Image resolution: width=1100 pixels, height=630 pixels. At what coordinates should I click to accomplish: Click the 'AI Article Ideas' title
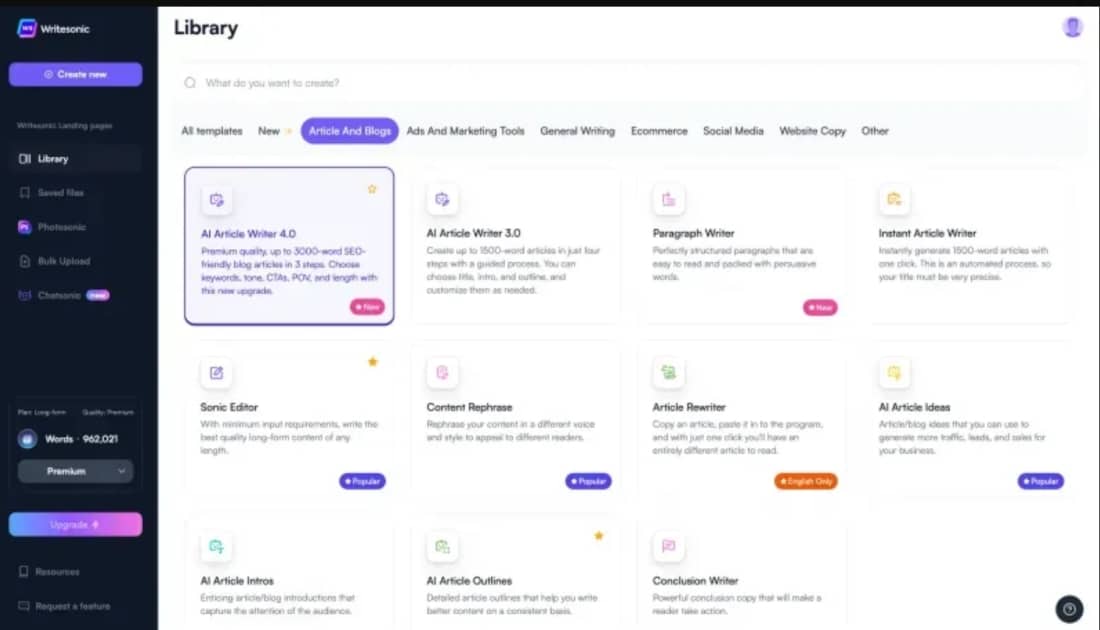tap(914, 407)
